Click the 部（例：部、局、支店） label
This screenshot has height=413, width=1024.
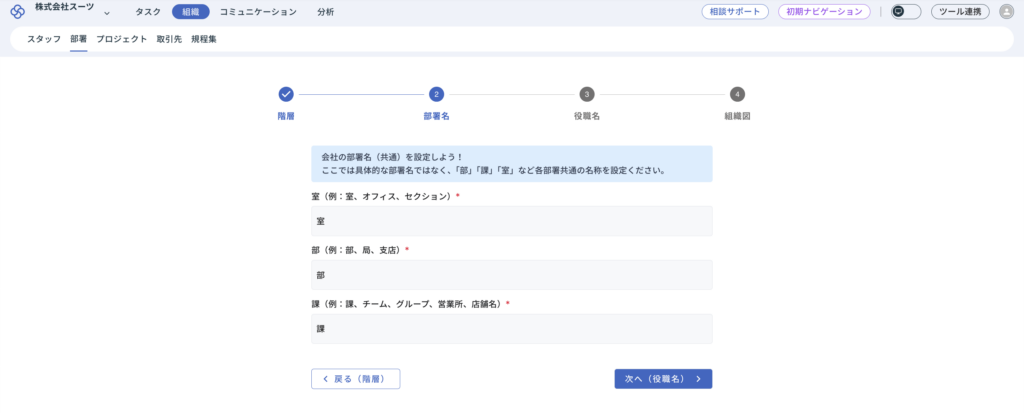click(358, 250)
